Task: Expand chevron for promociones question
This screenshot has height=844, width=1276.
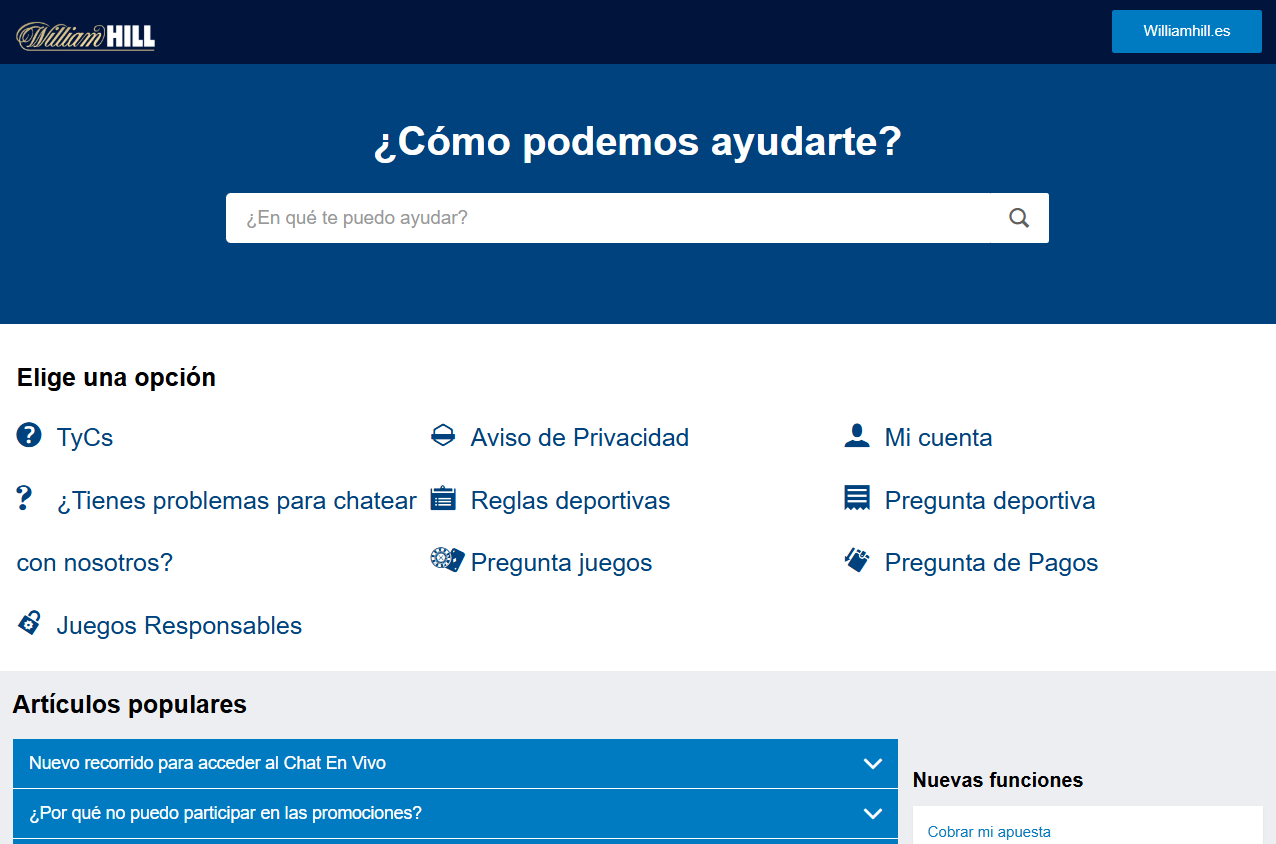Action: pos(873,814)
